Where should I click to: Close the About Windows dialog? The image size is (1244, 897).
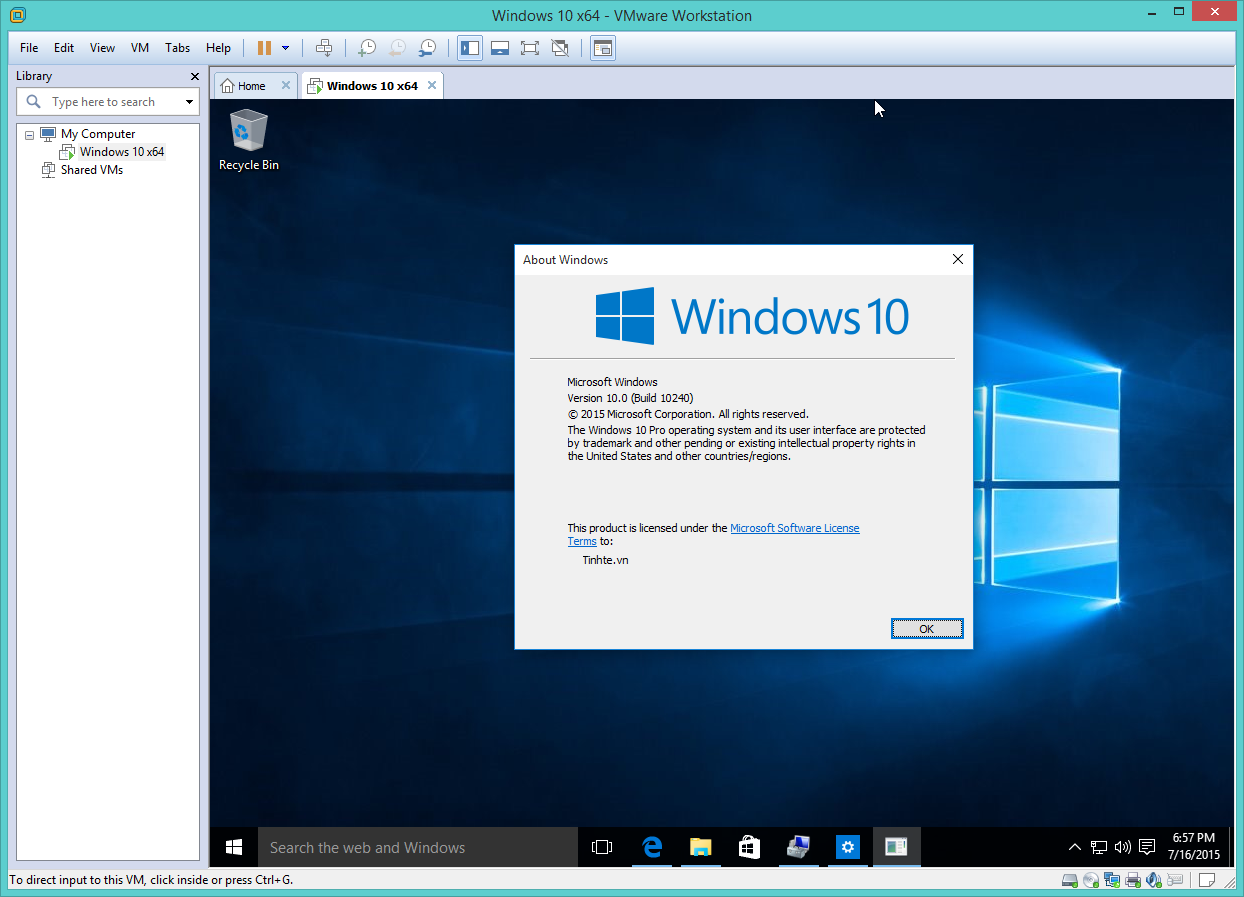coord(957,259)
